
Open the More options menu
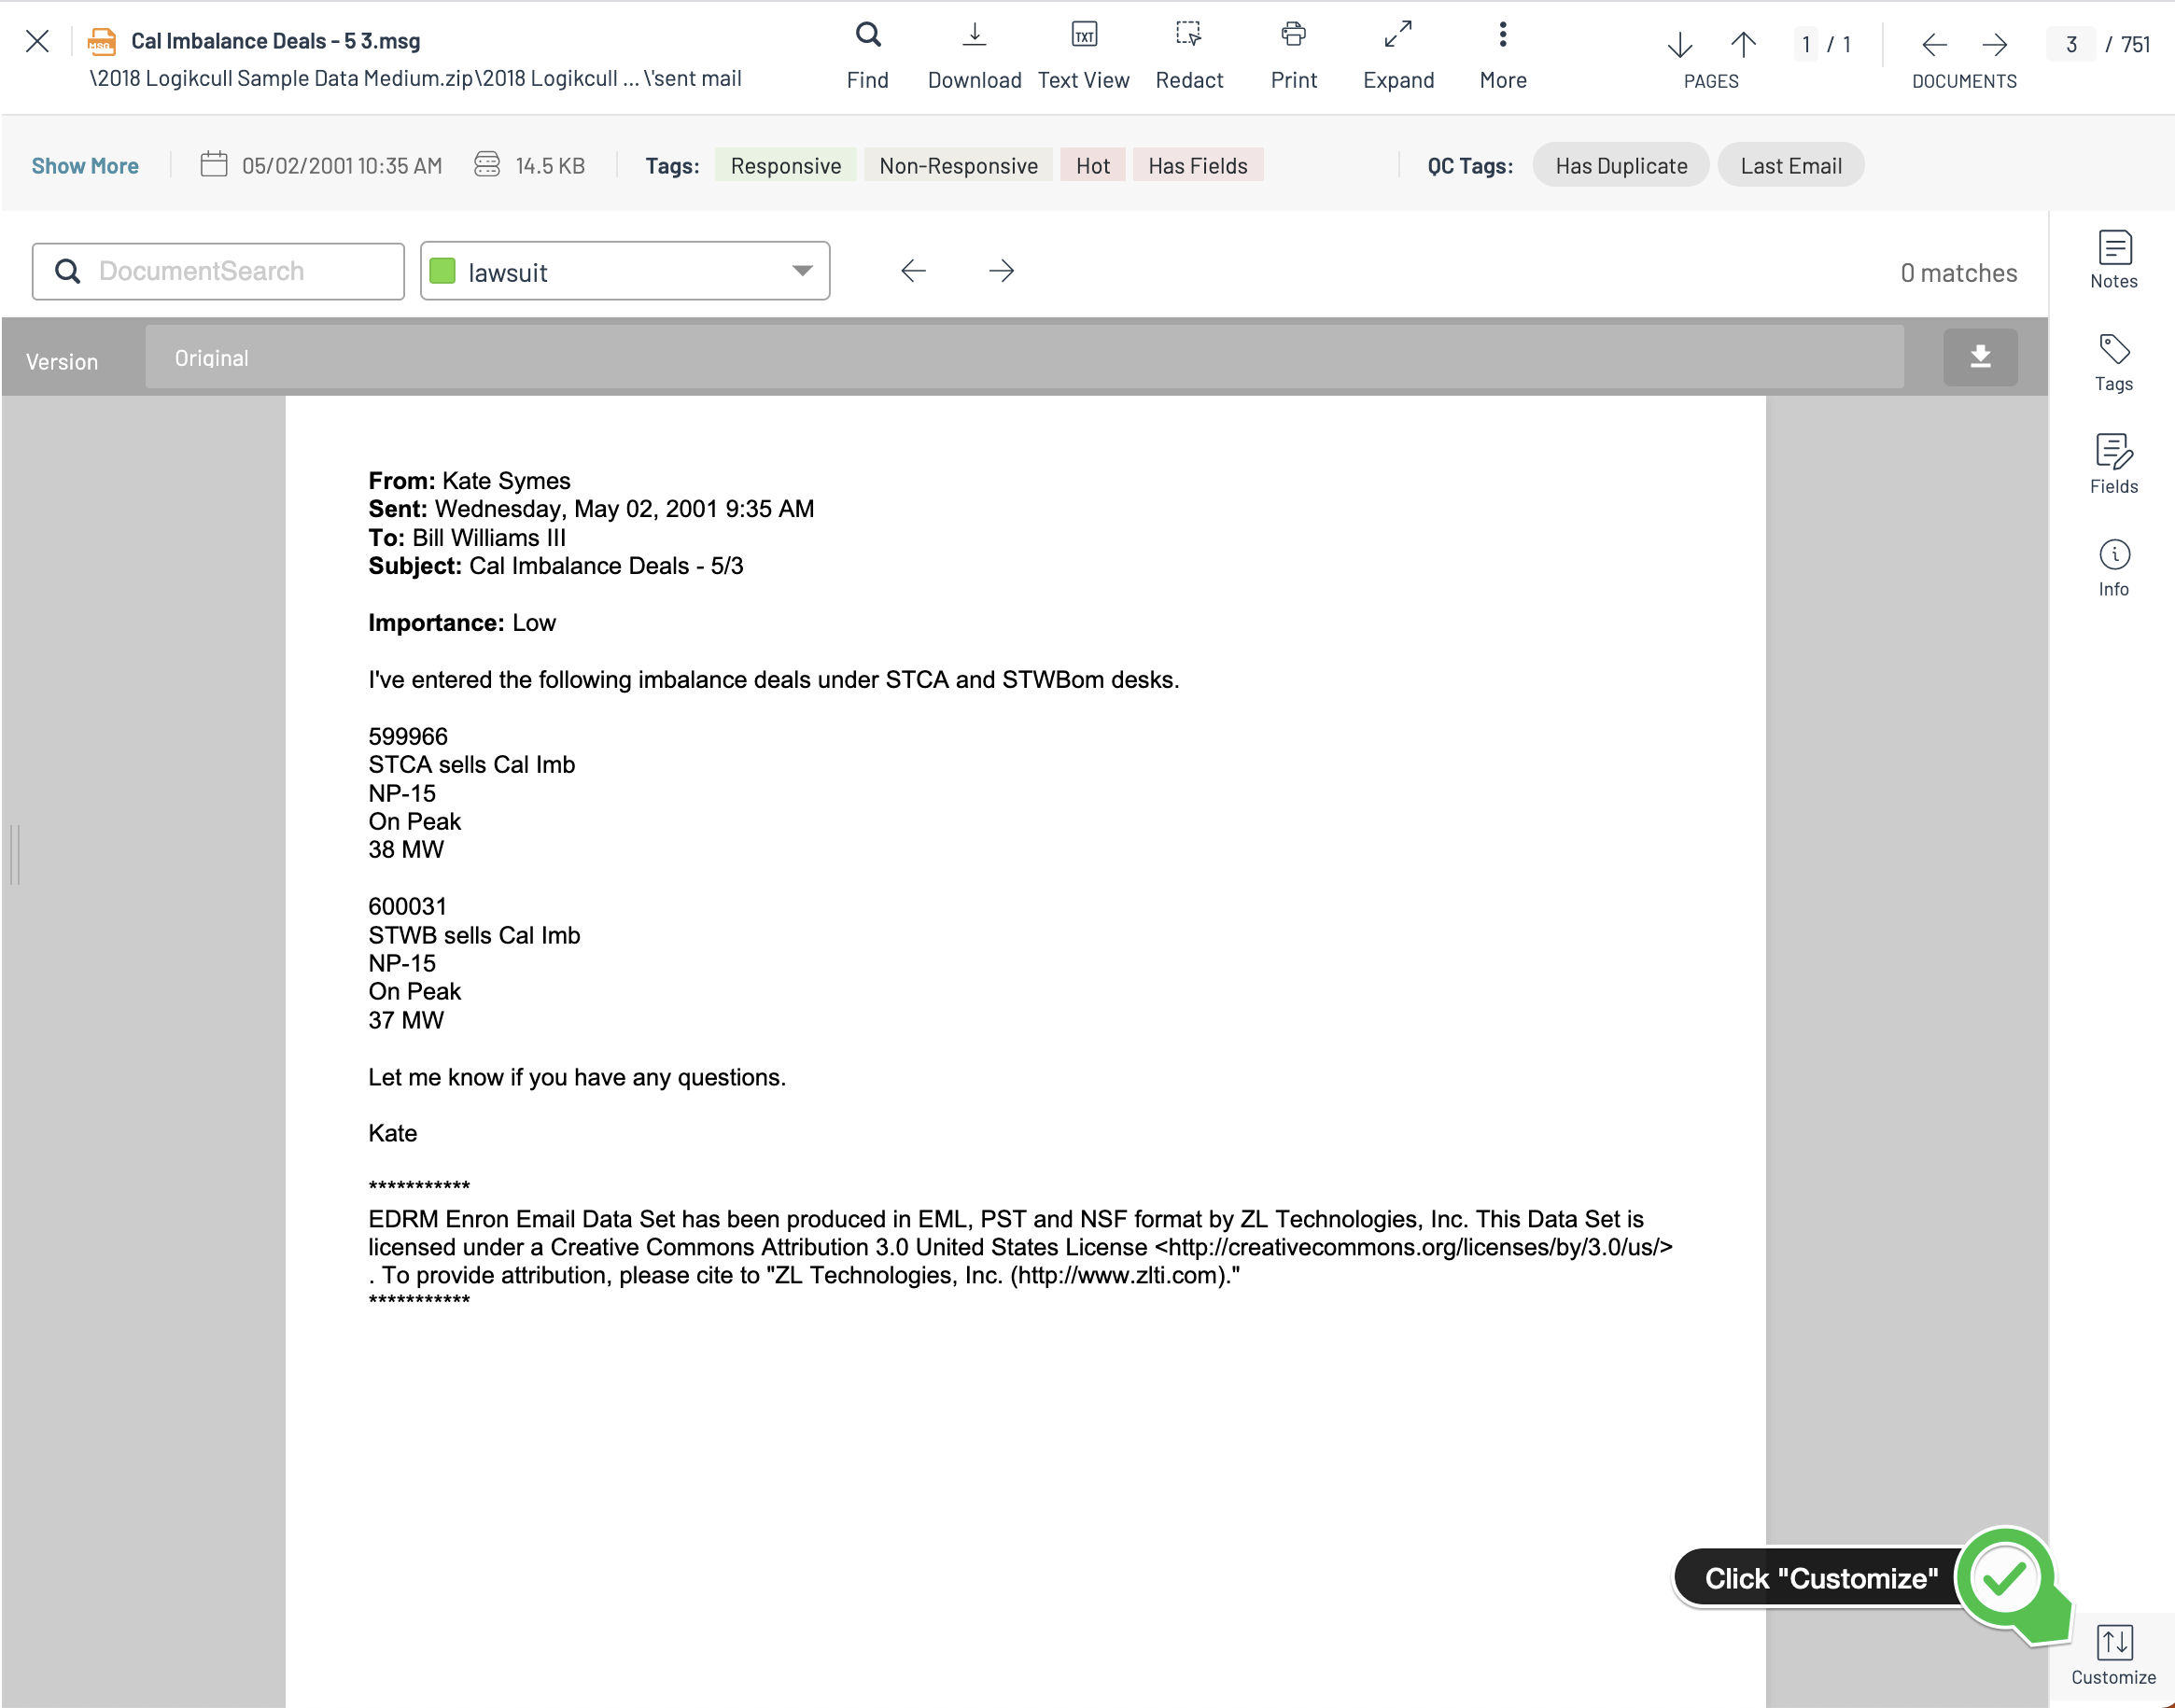click(1502, 56)
